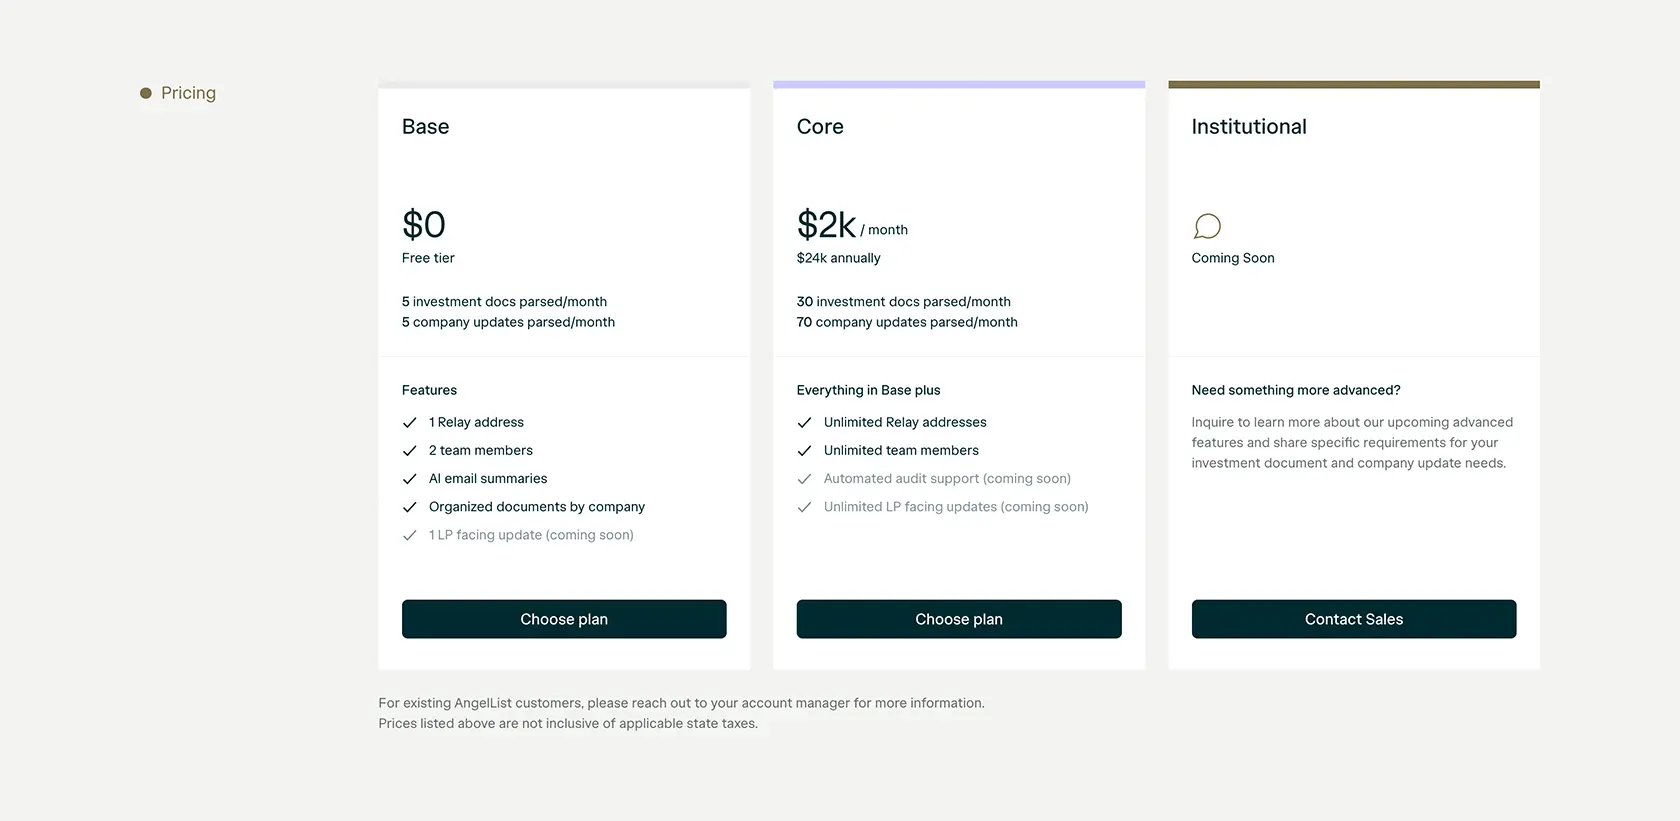Click the checkmark beside Unlimited Relay addresses
Image resolution: width=1680 pixels, height=821 pixels.
coord(804,423)
